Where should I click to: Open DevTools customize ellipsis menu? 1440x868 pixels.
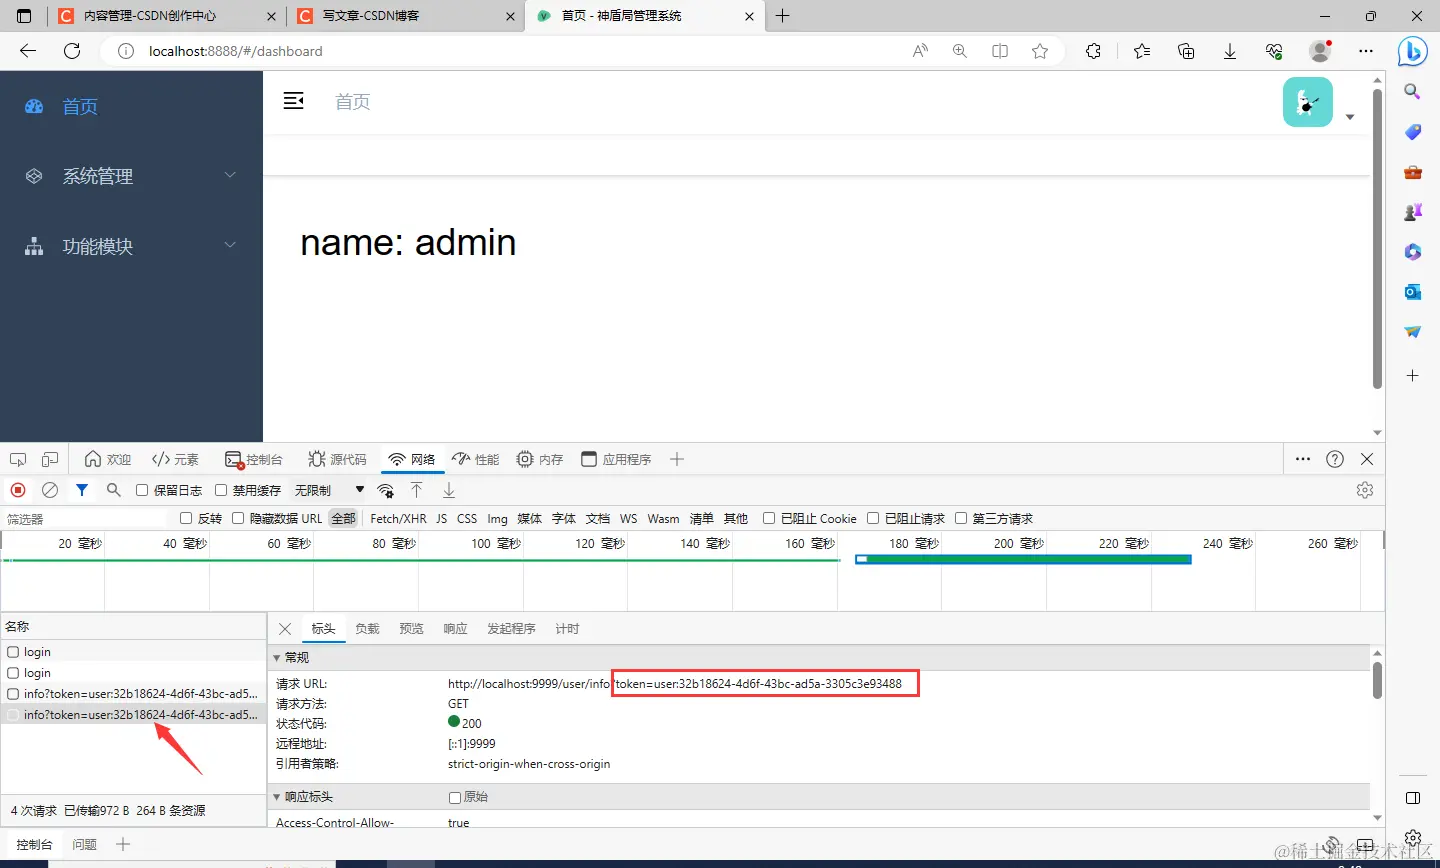click(x=1303, y=459)
